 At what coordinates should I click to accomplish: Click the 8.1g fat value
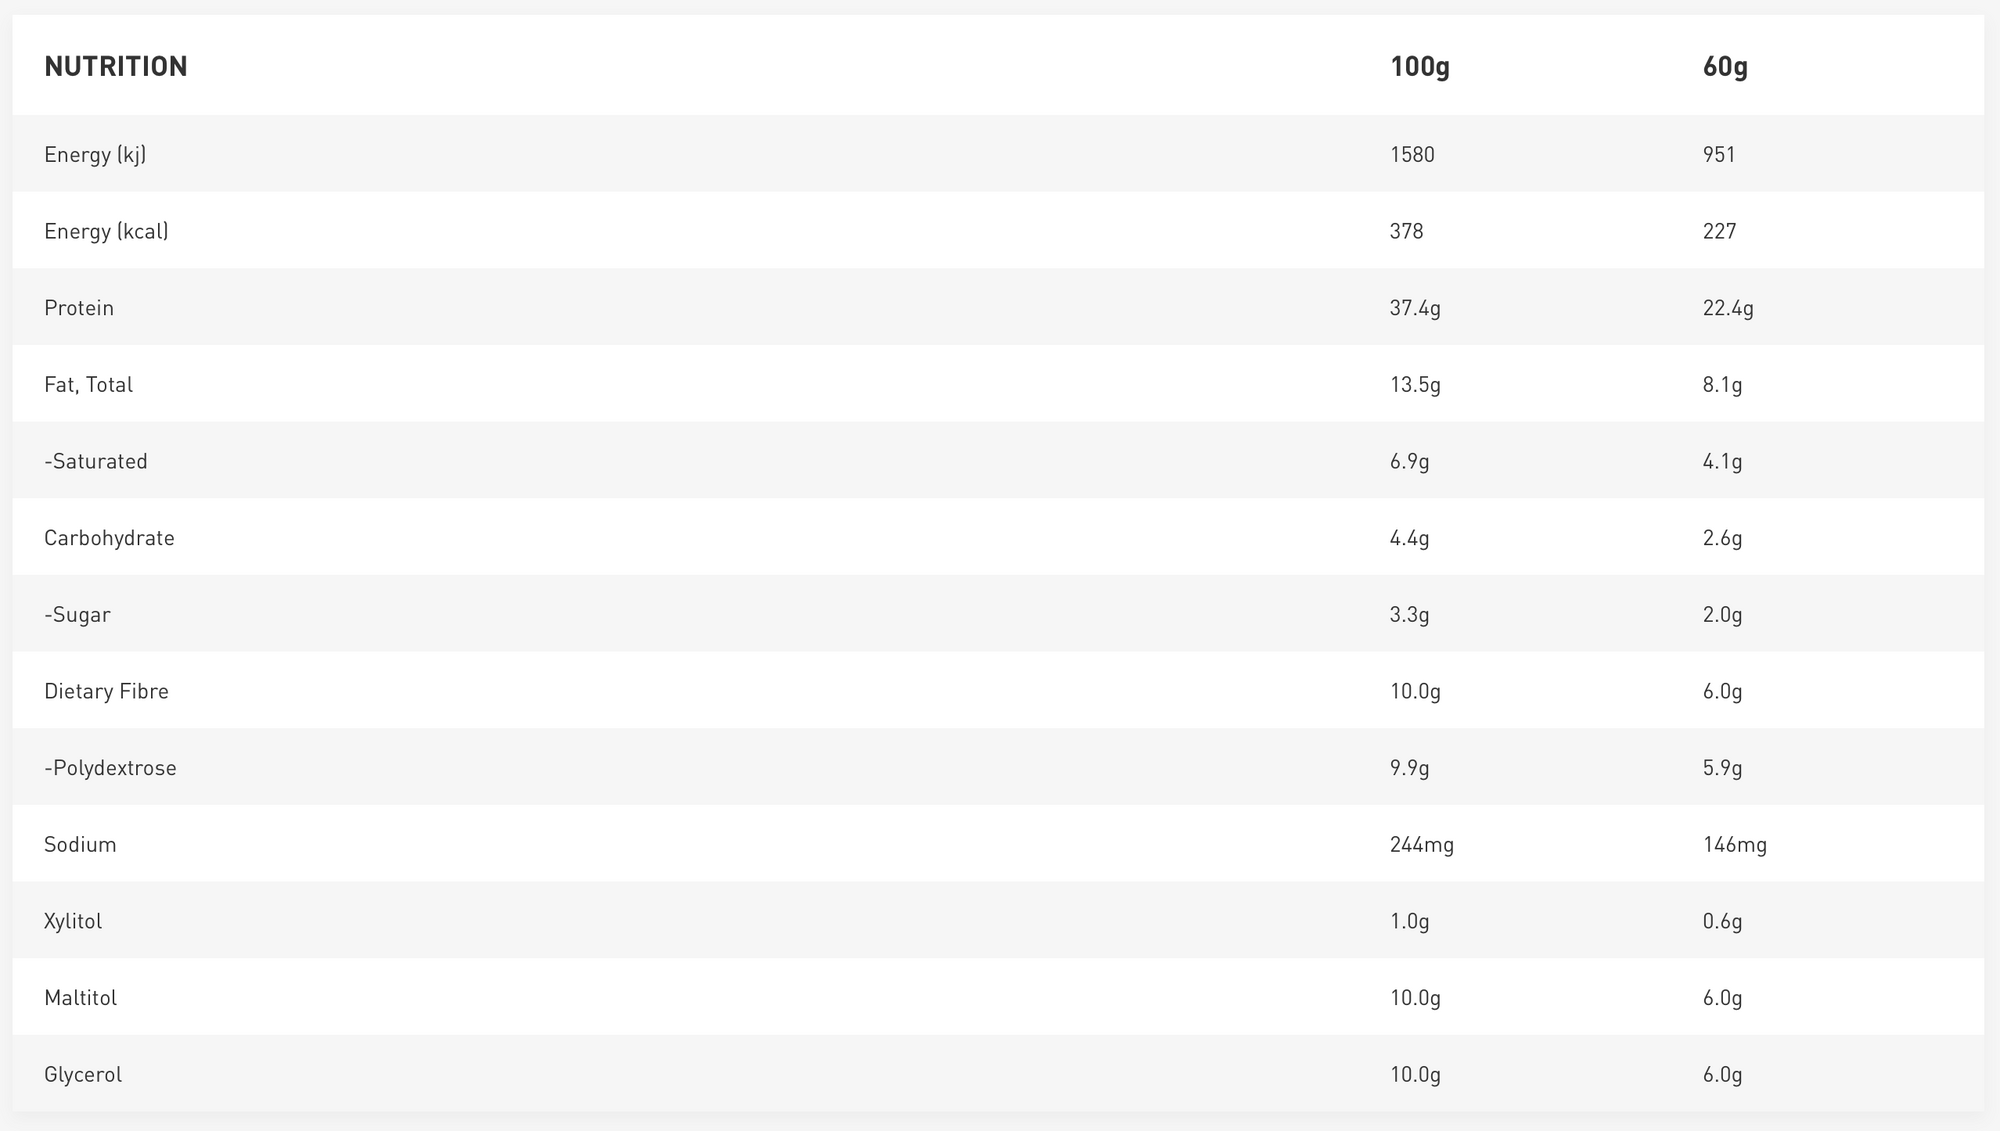1722,384
